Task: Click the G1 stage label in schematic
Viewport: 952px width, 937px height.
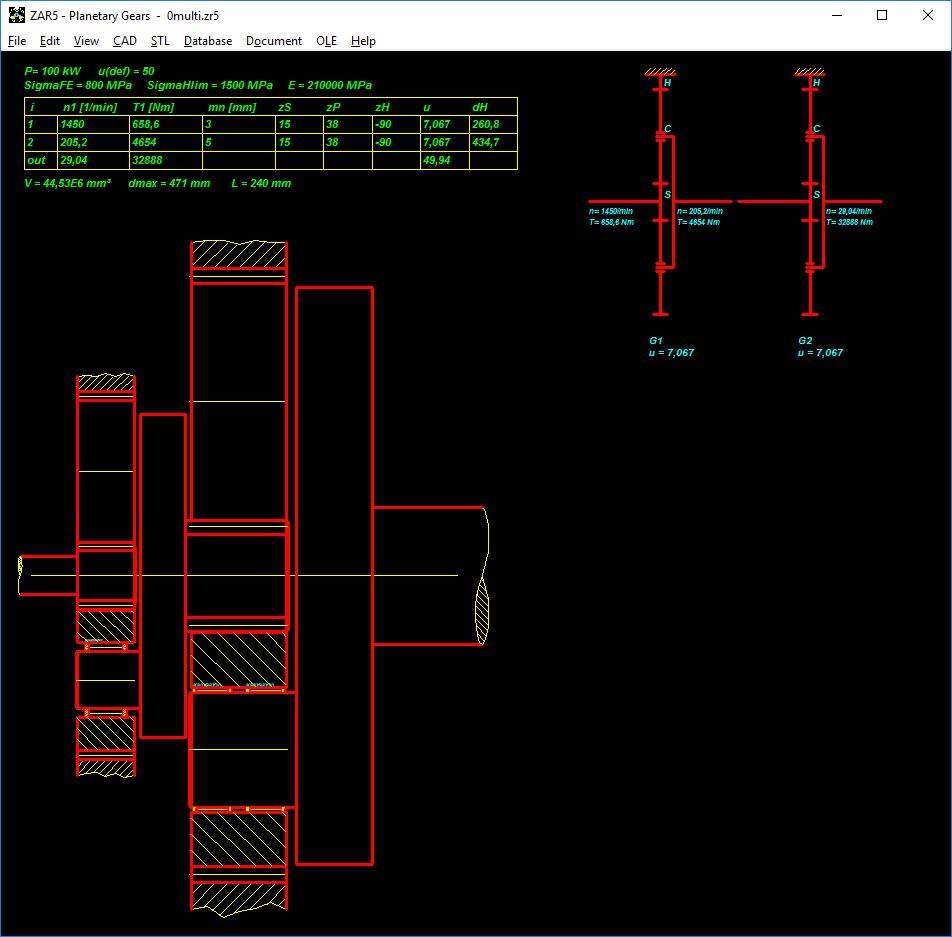Action: 656,340
